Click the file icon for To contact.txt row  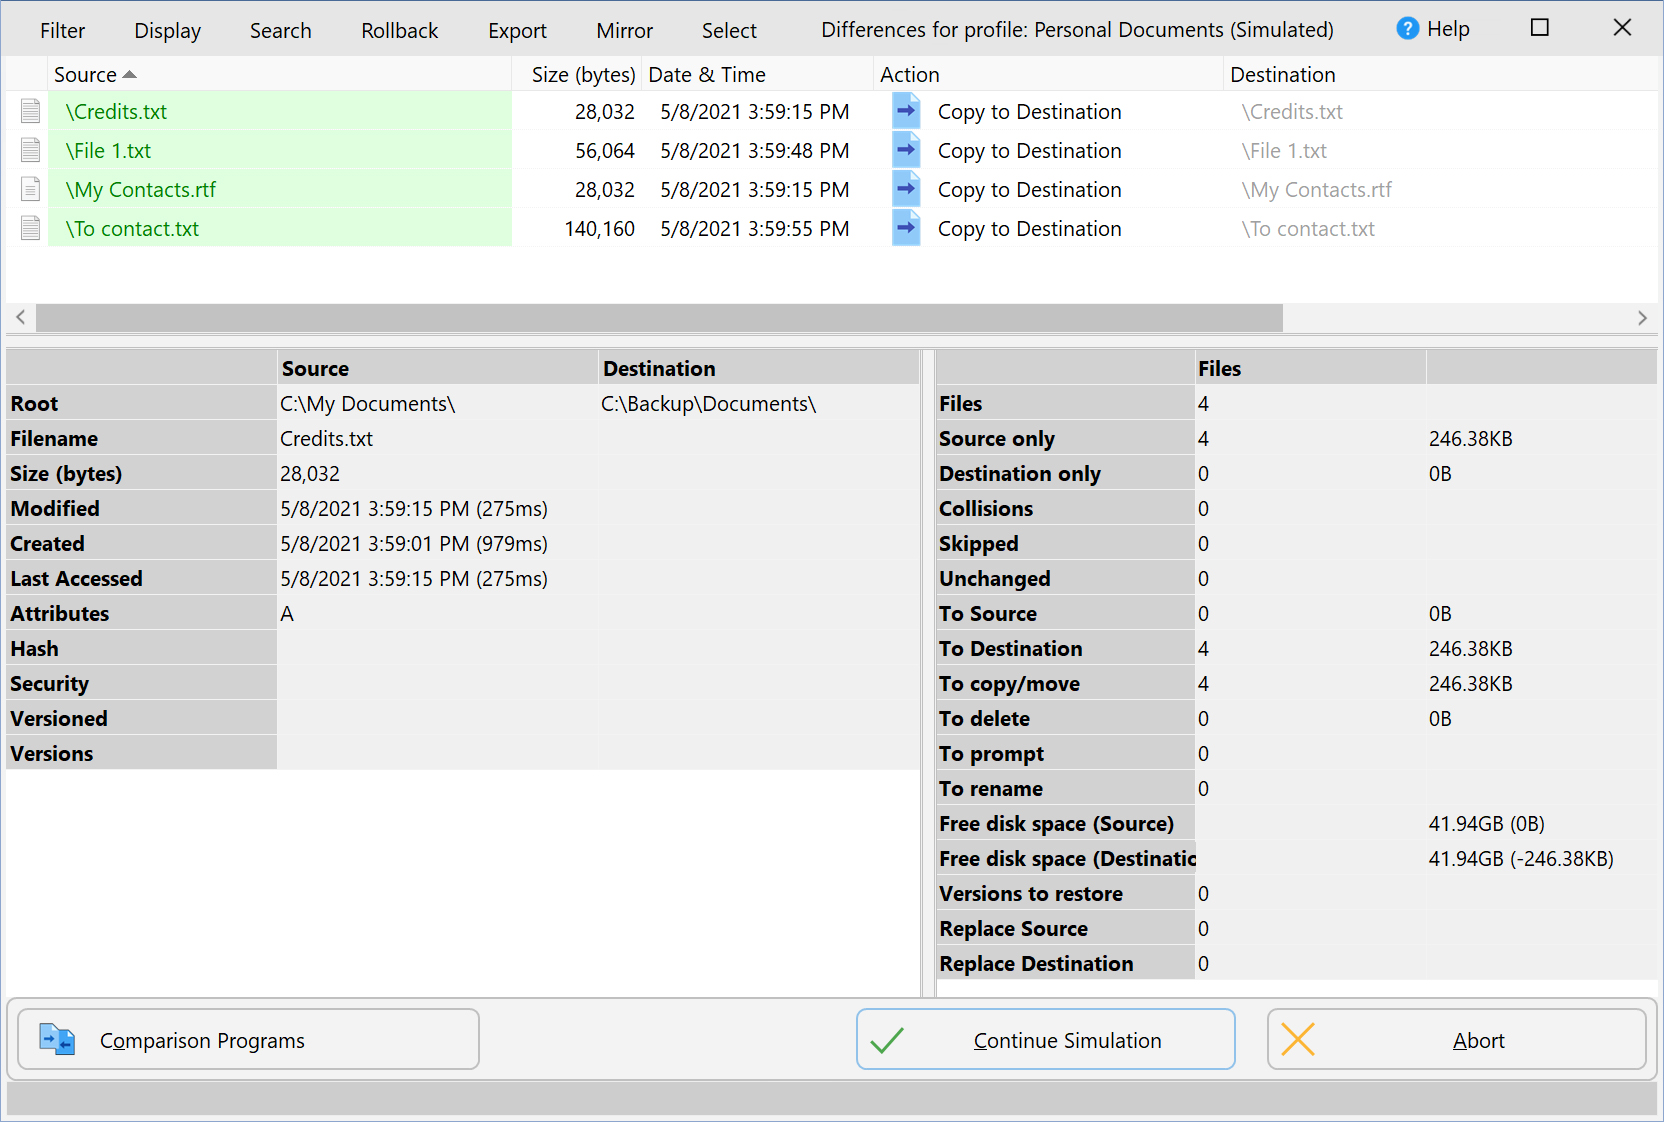click(x=31, y=228)
